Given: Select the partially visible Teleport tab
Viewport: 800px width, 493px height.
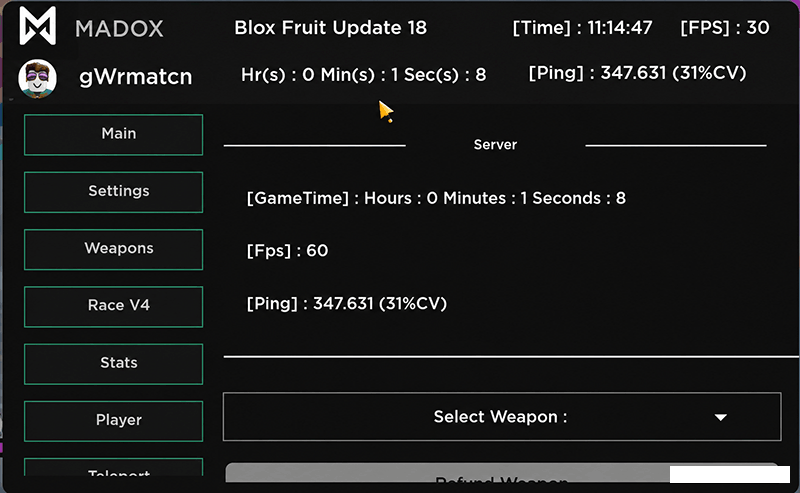Looking at the screenshot, I should click(113, 467).
